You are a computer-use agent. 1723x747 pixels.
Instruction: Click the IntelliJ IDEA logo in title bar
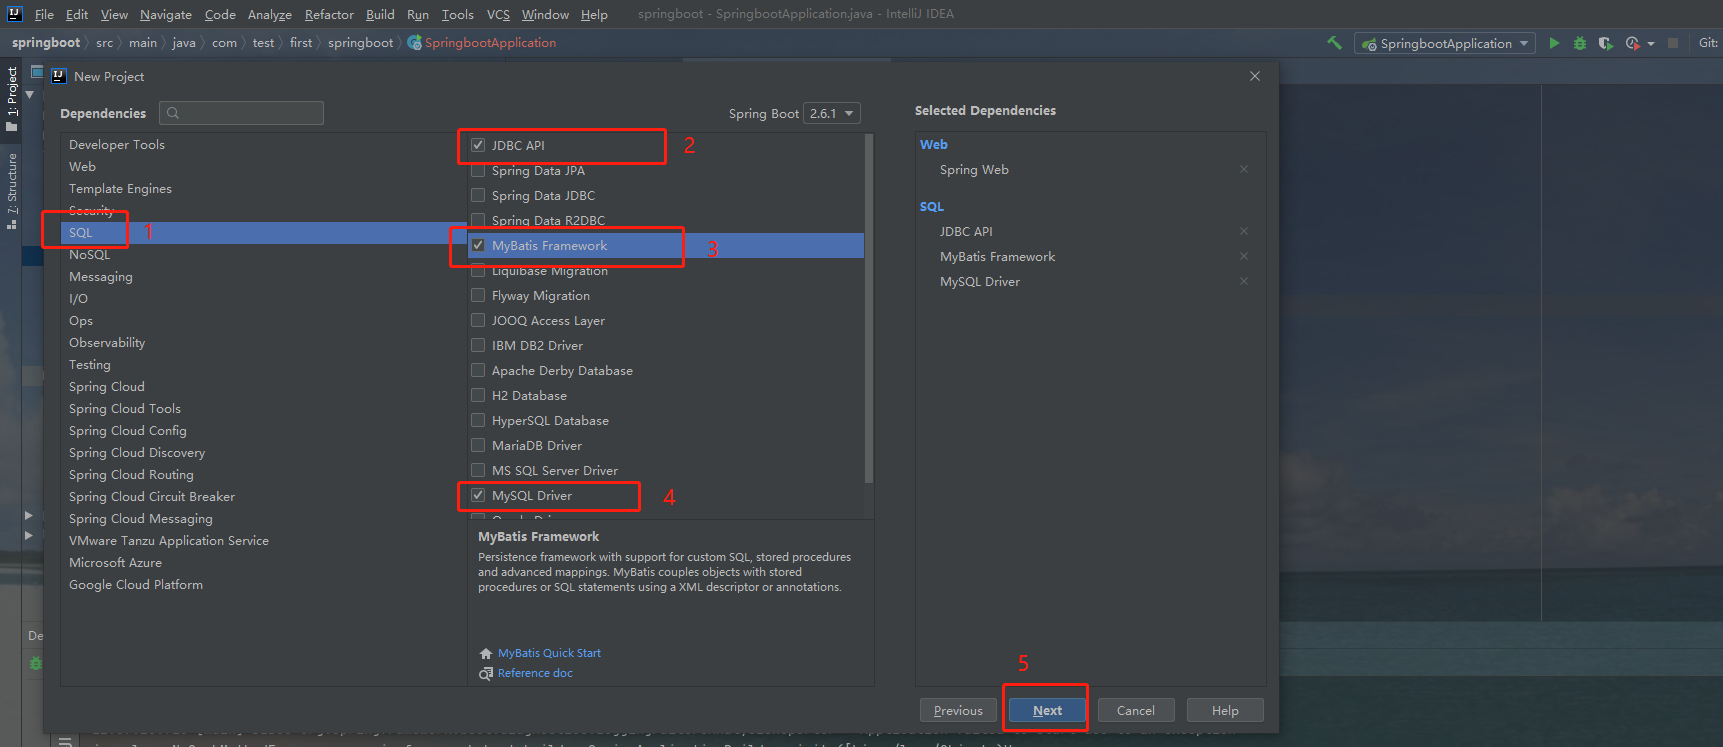click(x=14, y=14)
